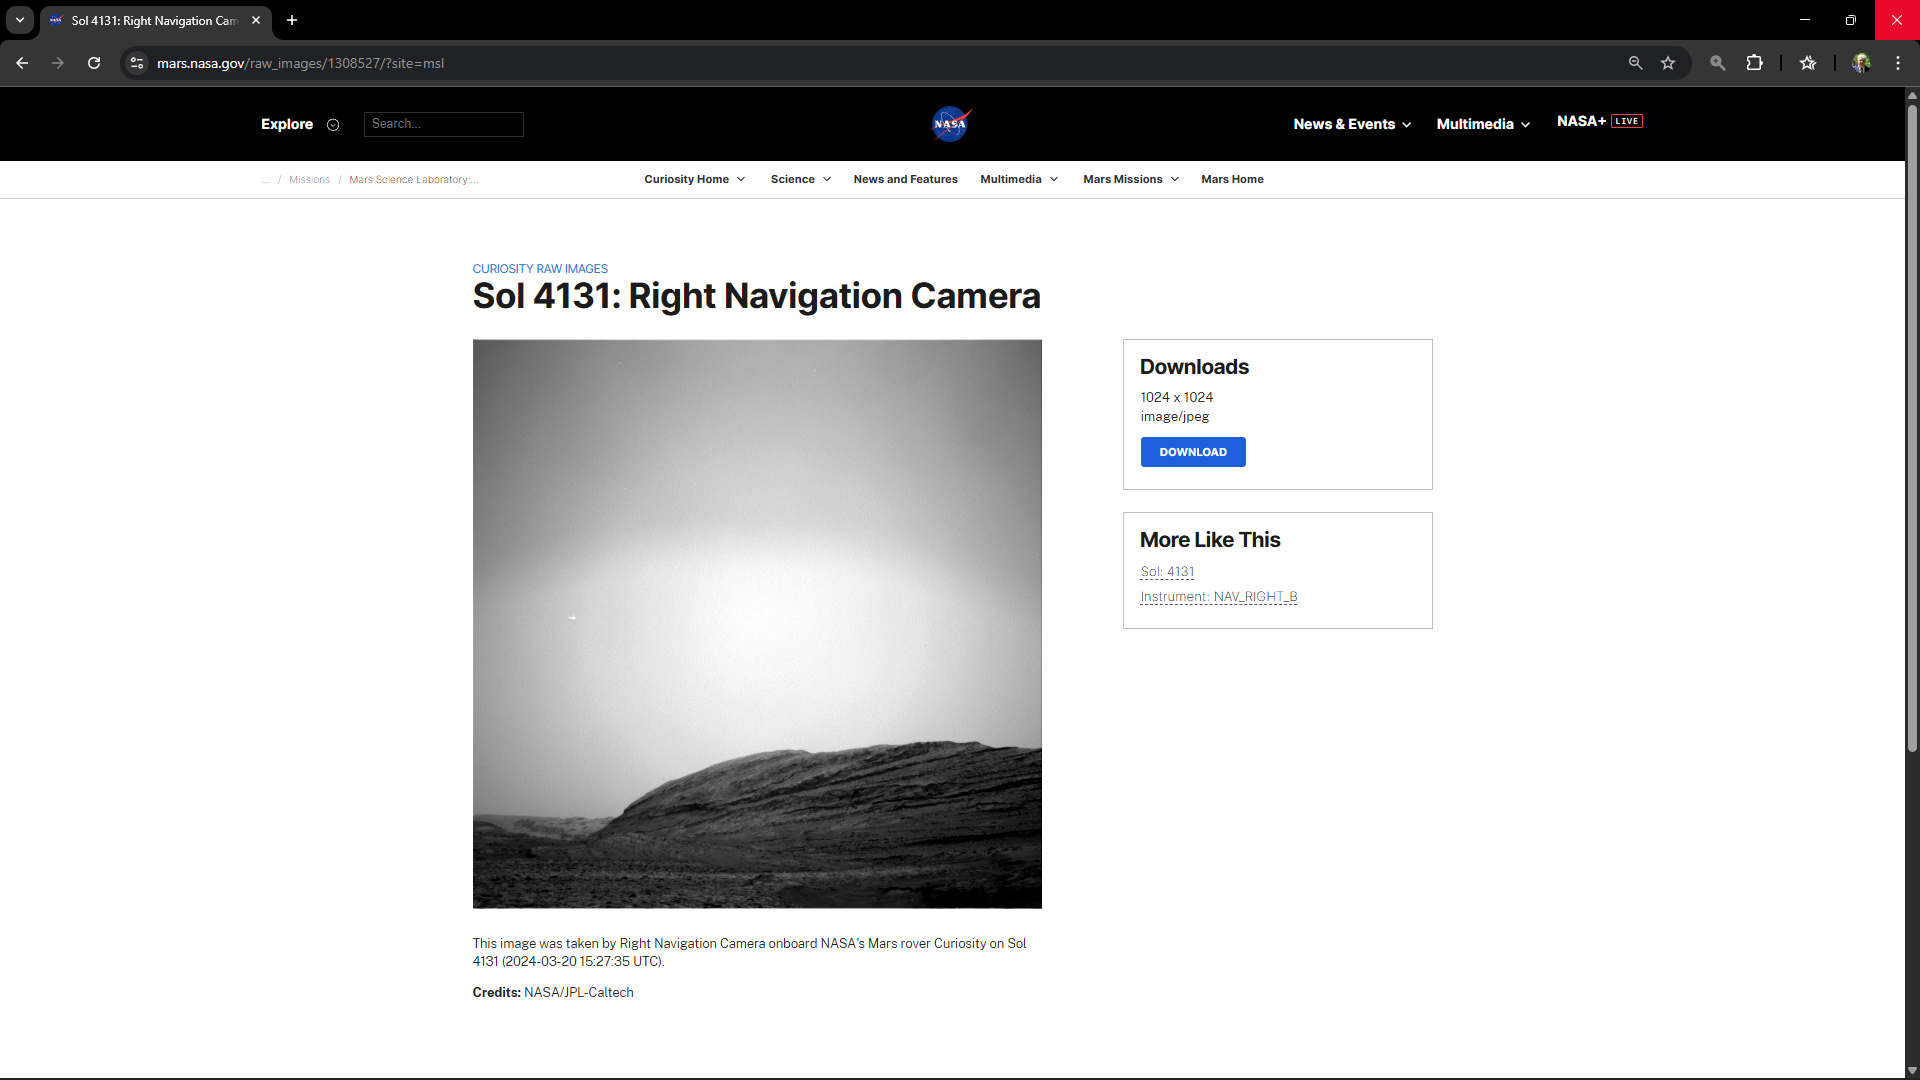Click the zoom magnifier in the address bar
This screenshot has width=1920, height=1080.
[x=1635, y=63]
